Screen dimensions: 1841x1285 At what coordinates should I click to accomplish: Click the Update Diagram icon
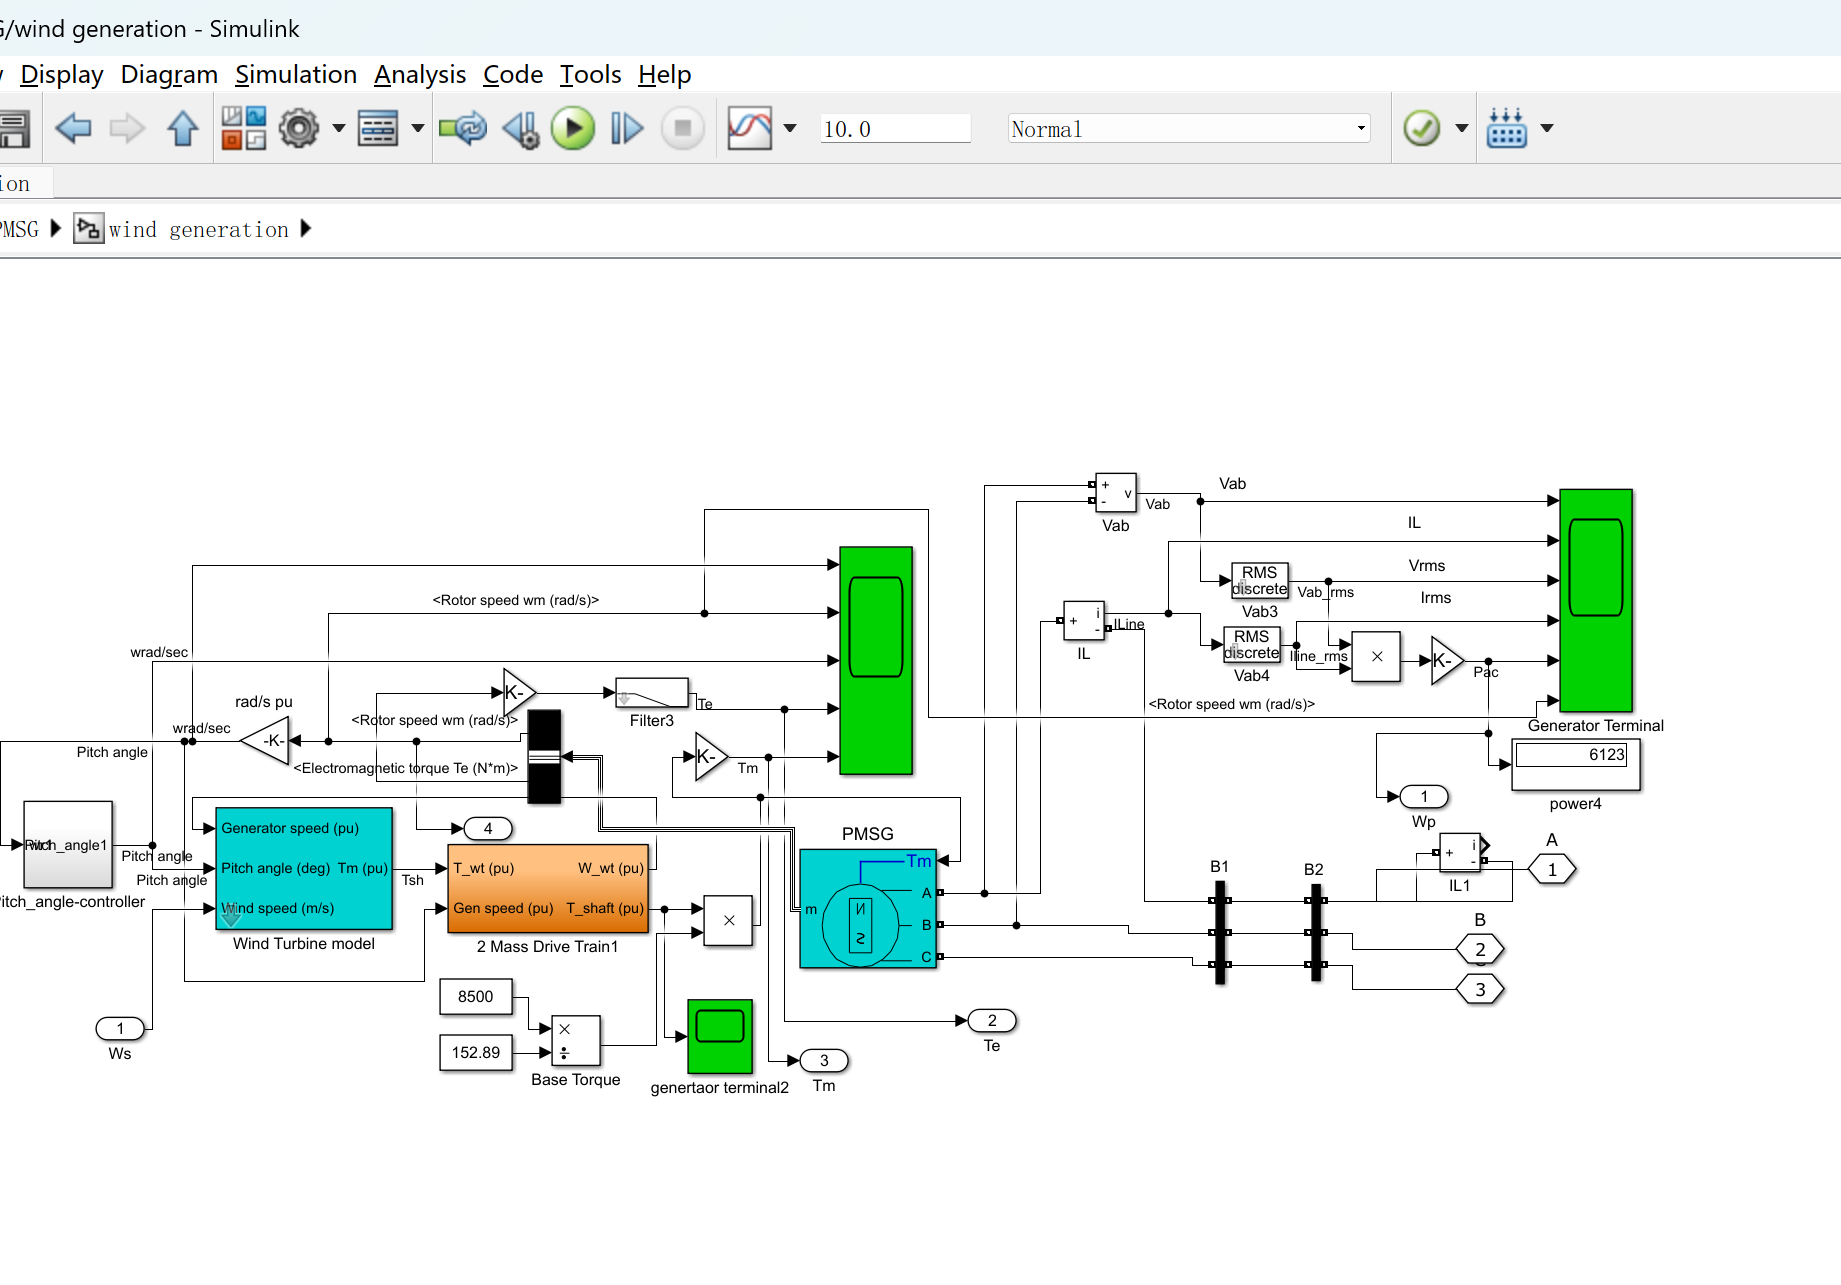pos(463,128)
